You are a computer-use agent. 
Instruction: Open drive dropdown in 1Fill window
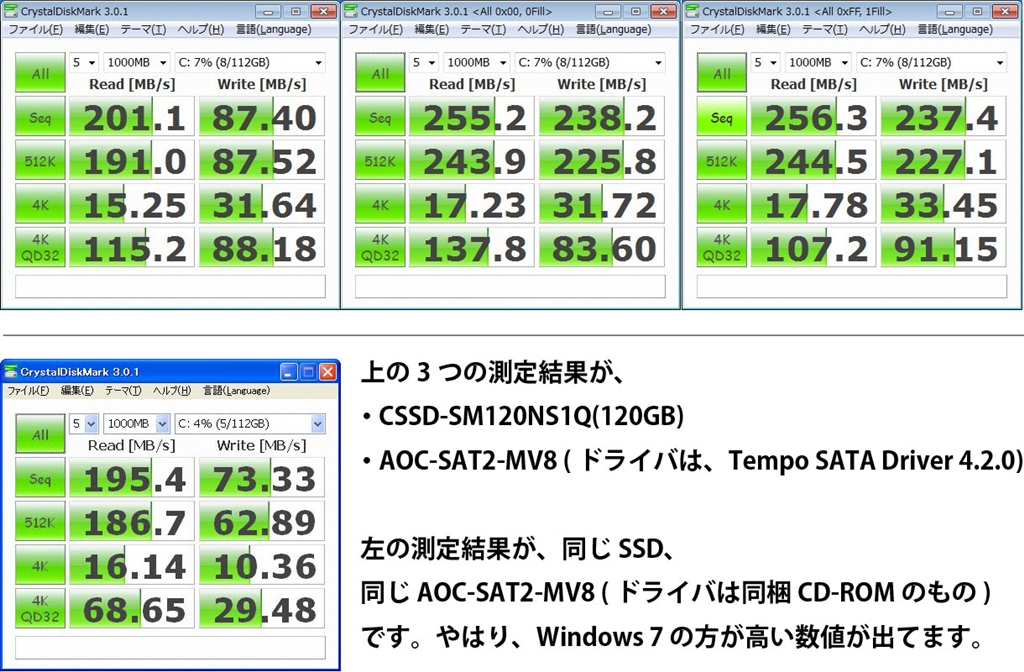pyautogui.click(x=931, y=63)
